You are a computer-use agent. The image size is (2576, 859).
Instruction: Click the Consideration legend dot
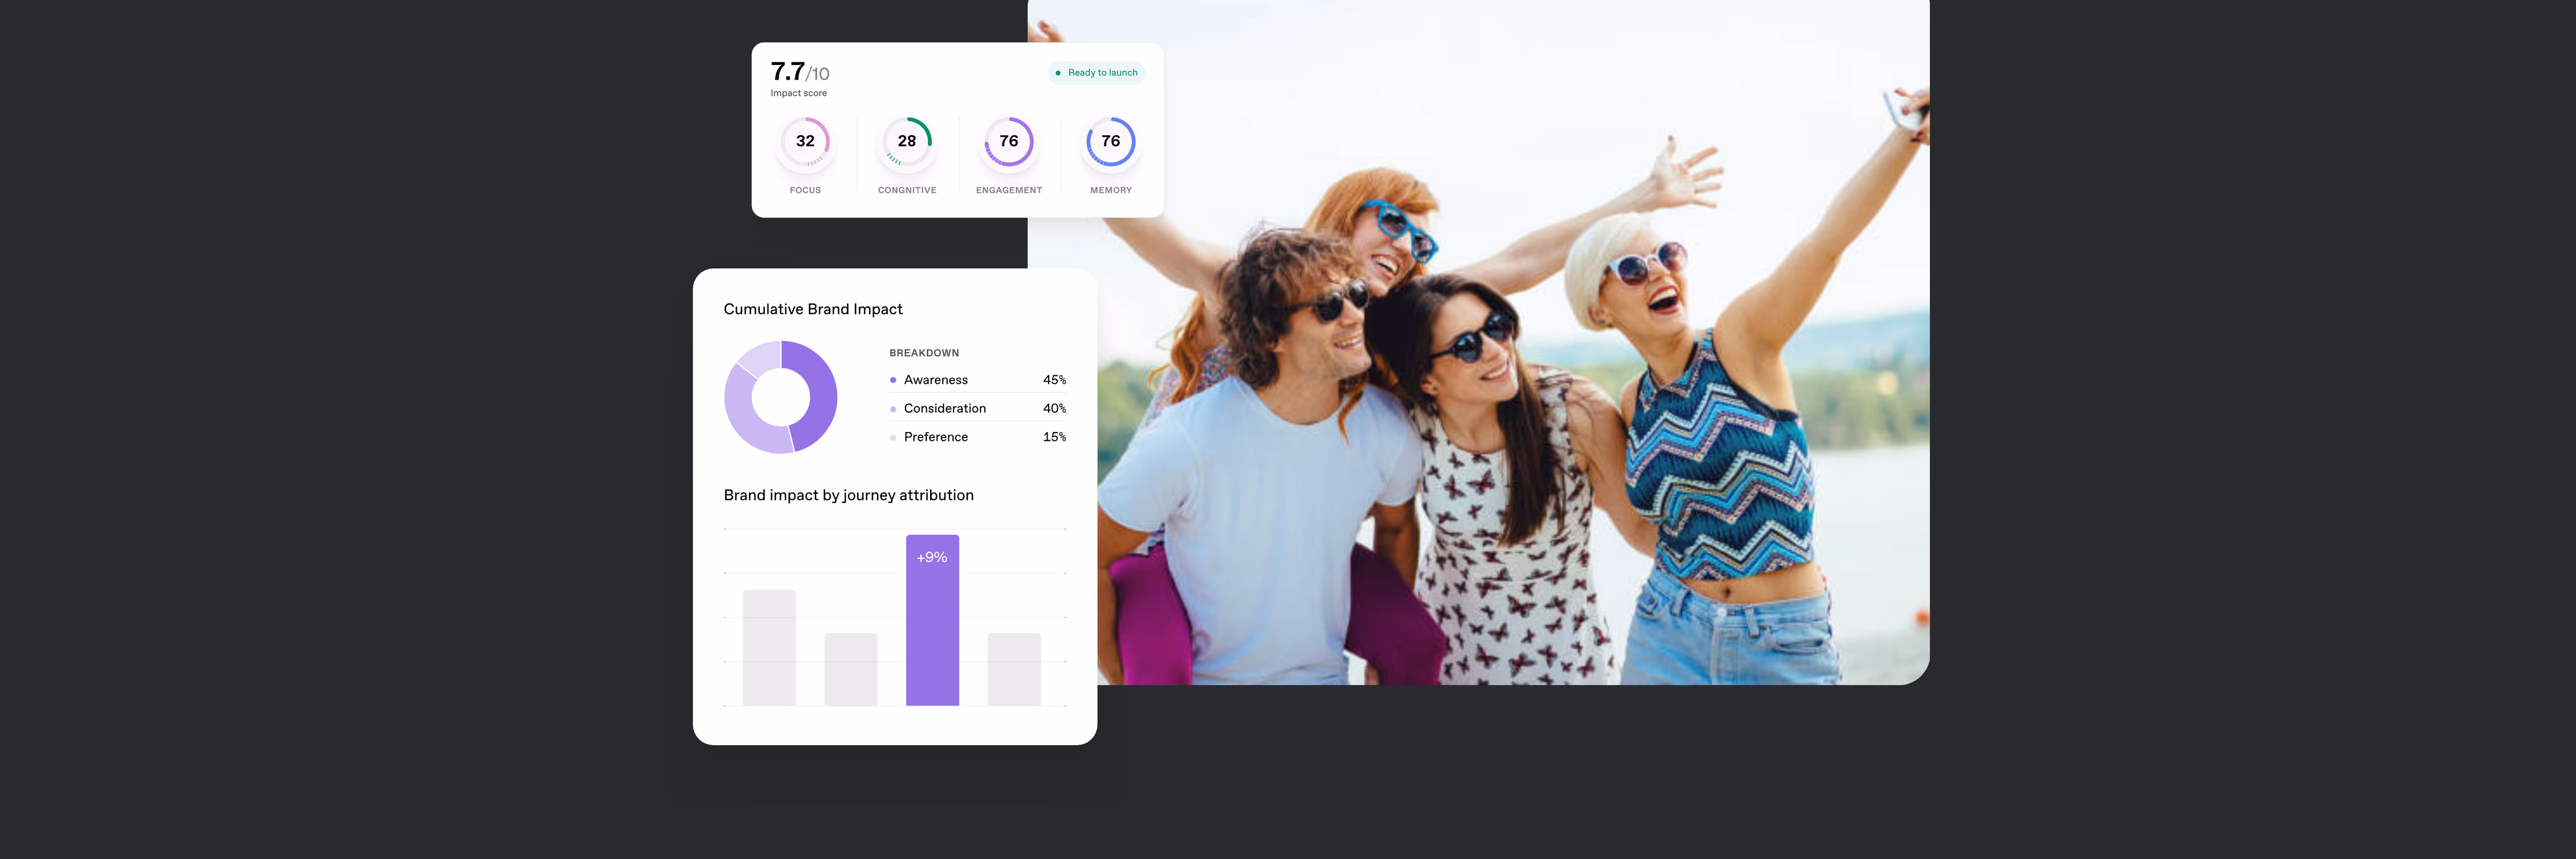tap(893, 409)
